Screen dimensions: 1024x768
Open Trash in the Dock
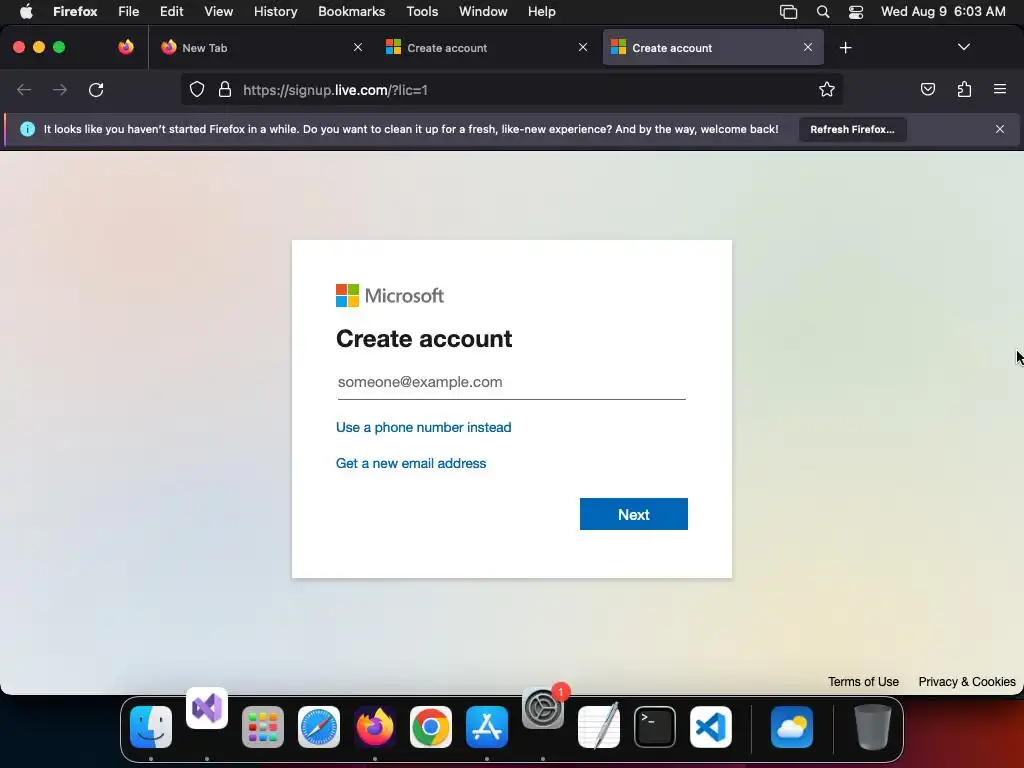pyautogui.click(x=872, y=727)
